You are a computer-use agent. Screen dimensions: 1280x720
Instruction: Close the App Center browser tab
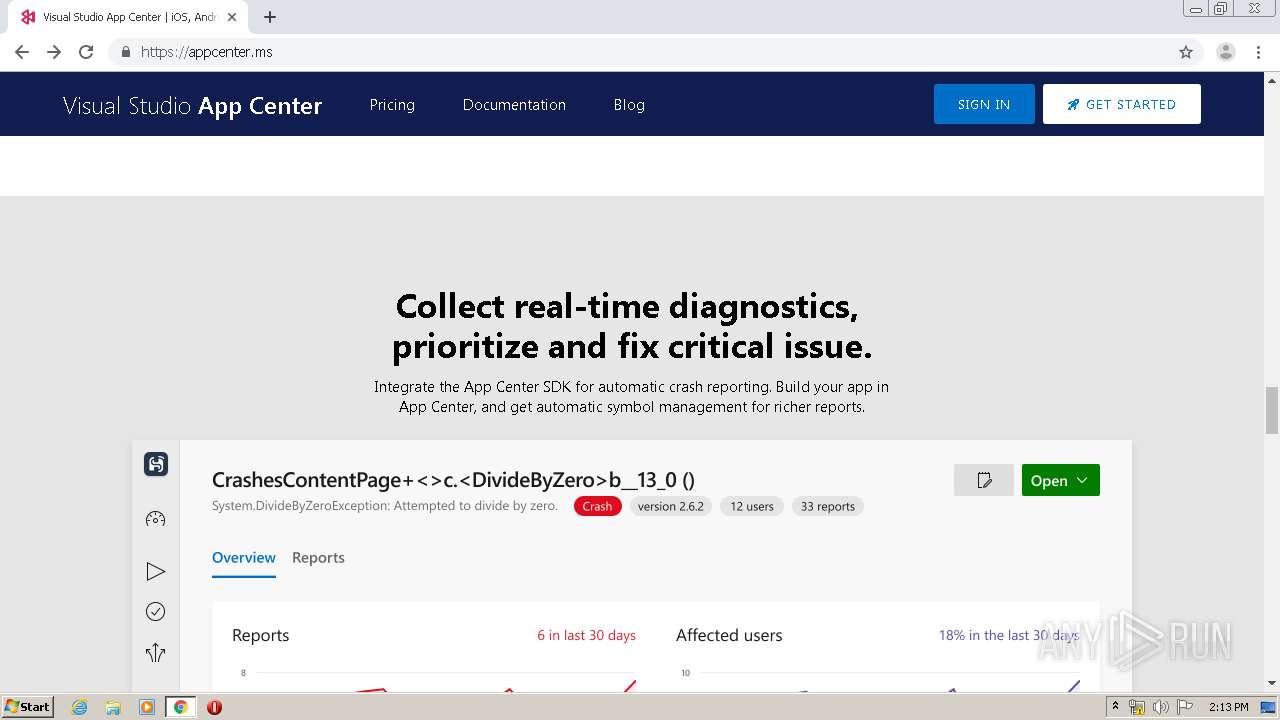[x=233, y=17]
